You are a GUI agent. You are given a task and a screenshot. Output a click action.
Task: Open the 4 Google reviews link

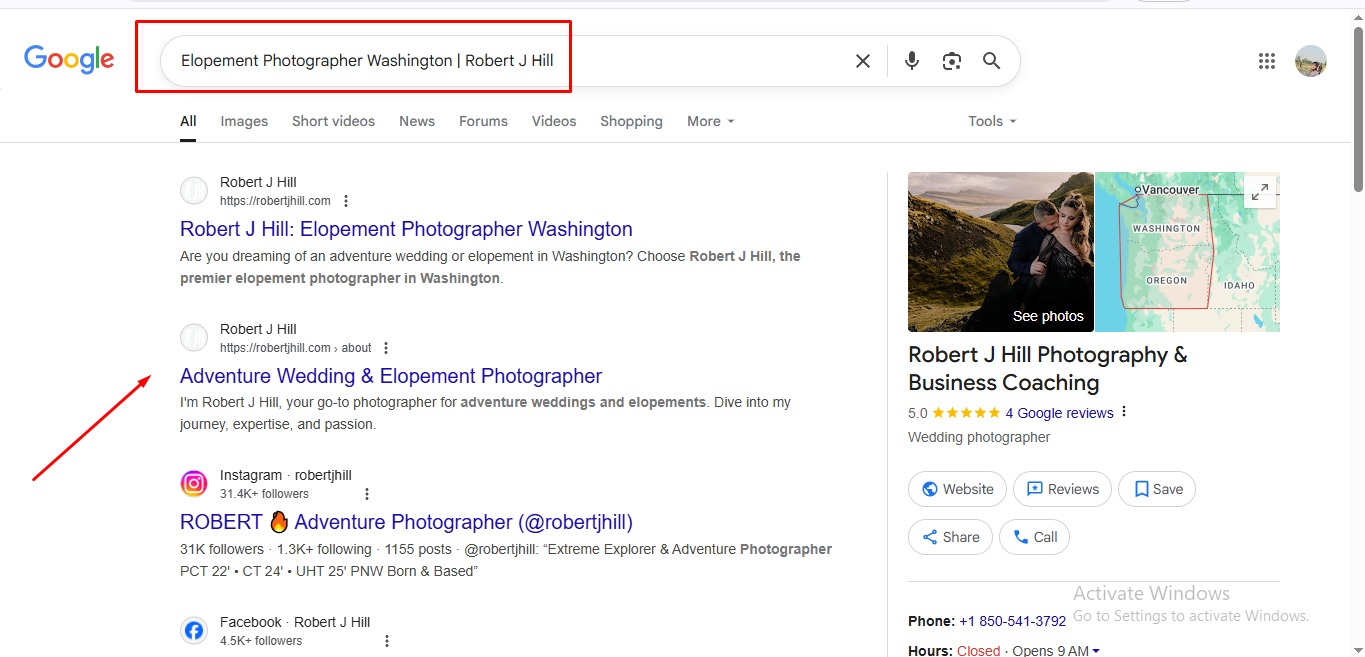pyautogui.click(x=1059, y=413)
